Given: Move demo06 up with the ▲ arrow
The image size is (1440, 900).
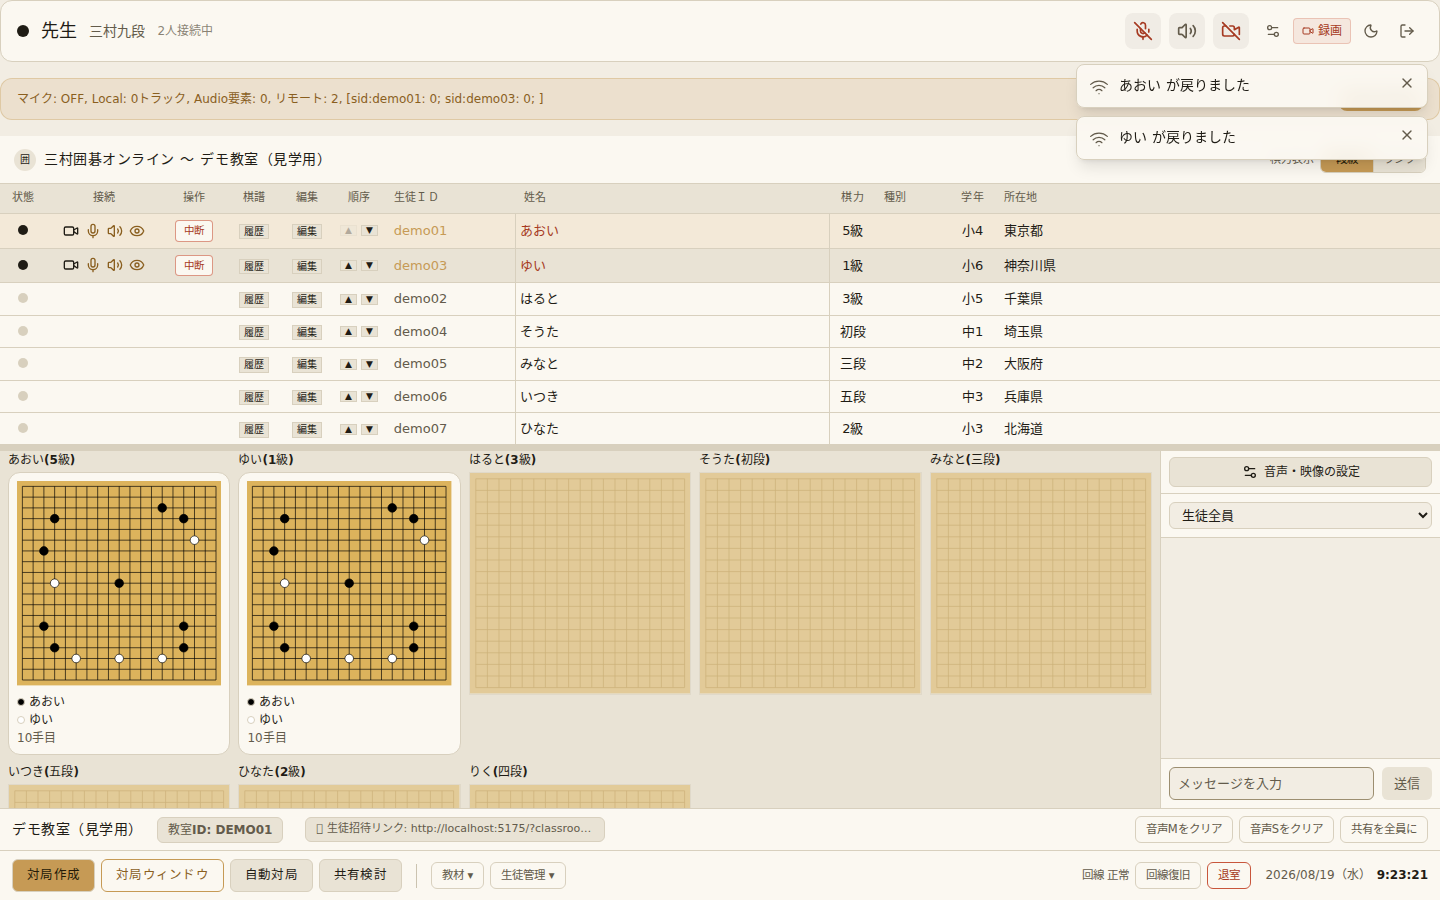Looking at the screenshot, I should [x=348, y=397].
